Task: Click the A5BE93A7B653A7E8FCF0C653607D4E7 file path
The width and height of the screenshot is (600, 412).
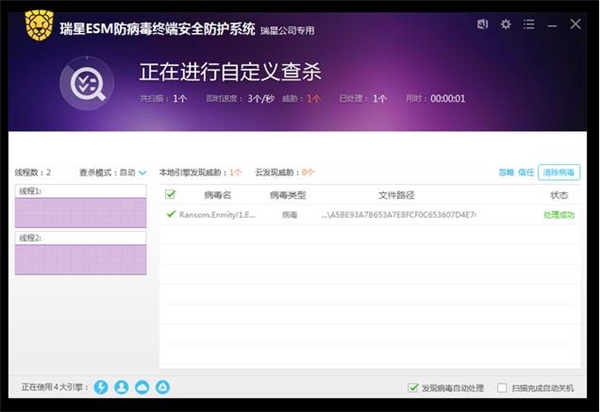Action: (398, 215)
